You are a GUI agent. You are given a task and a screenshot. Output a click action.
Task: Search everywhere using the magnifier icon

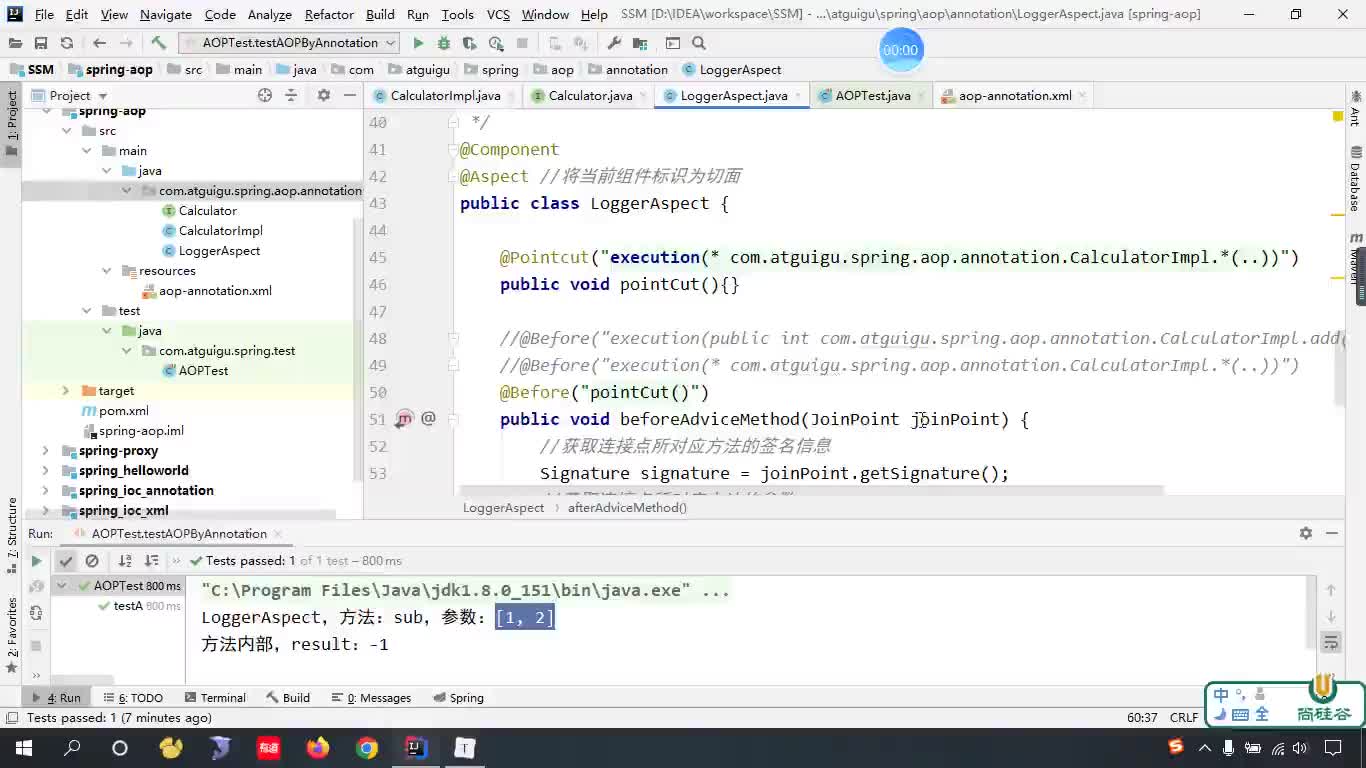tap(699, 43)
